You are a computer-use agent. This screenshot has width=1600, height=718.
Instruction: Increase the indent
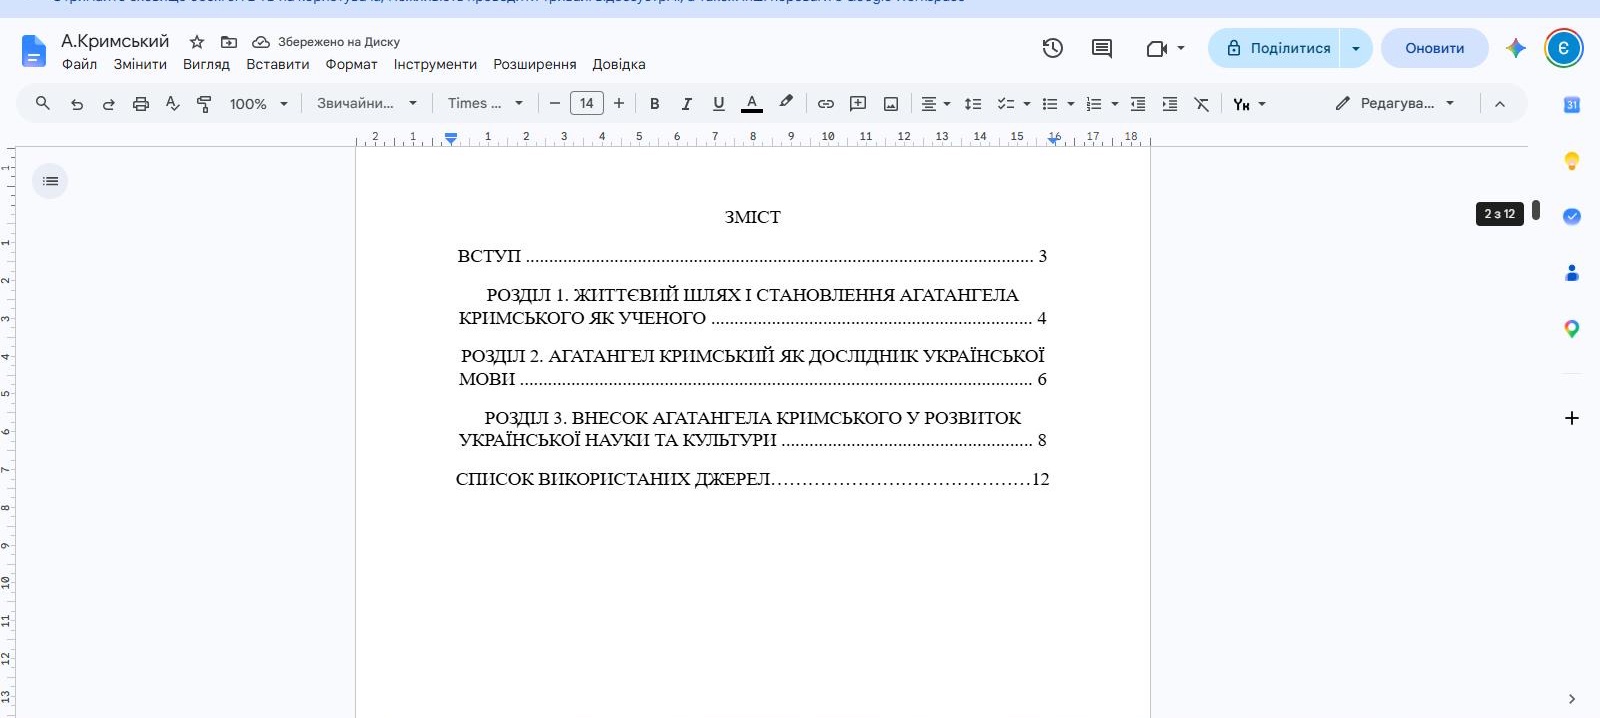pos(1170,104)
